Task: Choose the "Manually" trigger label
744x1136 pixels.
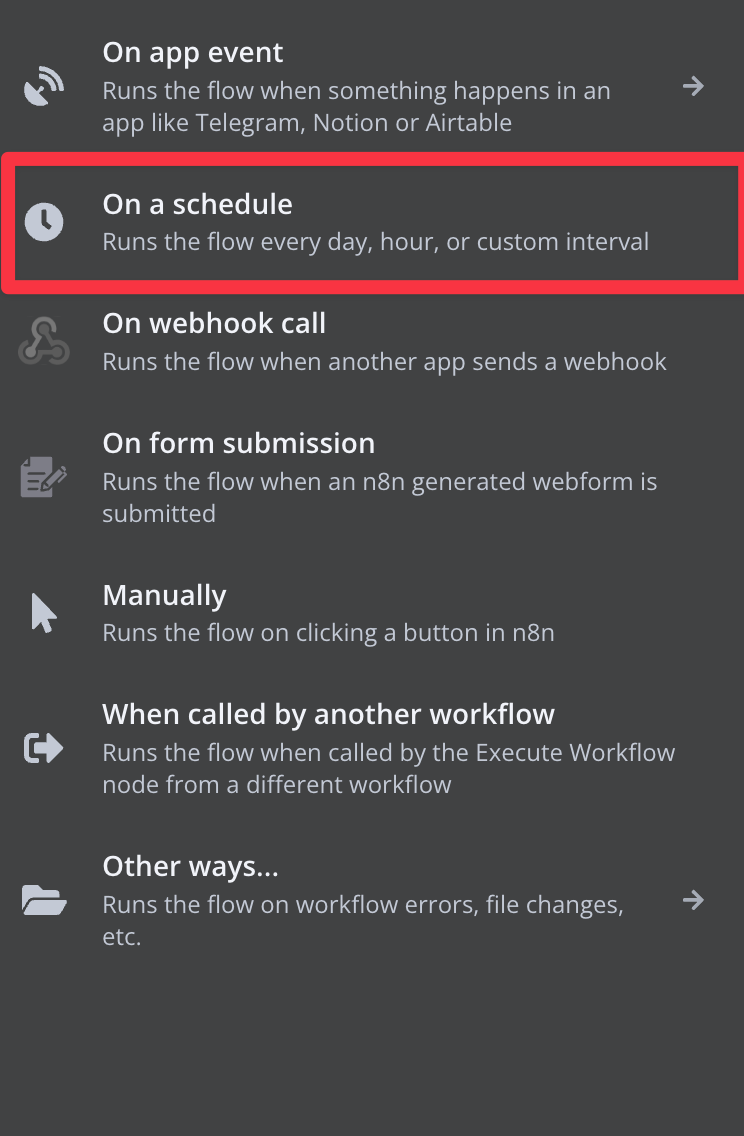Action: (x=164, y=595)
